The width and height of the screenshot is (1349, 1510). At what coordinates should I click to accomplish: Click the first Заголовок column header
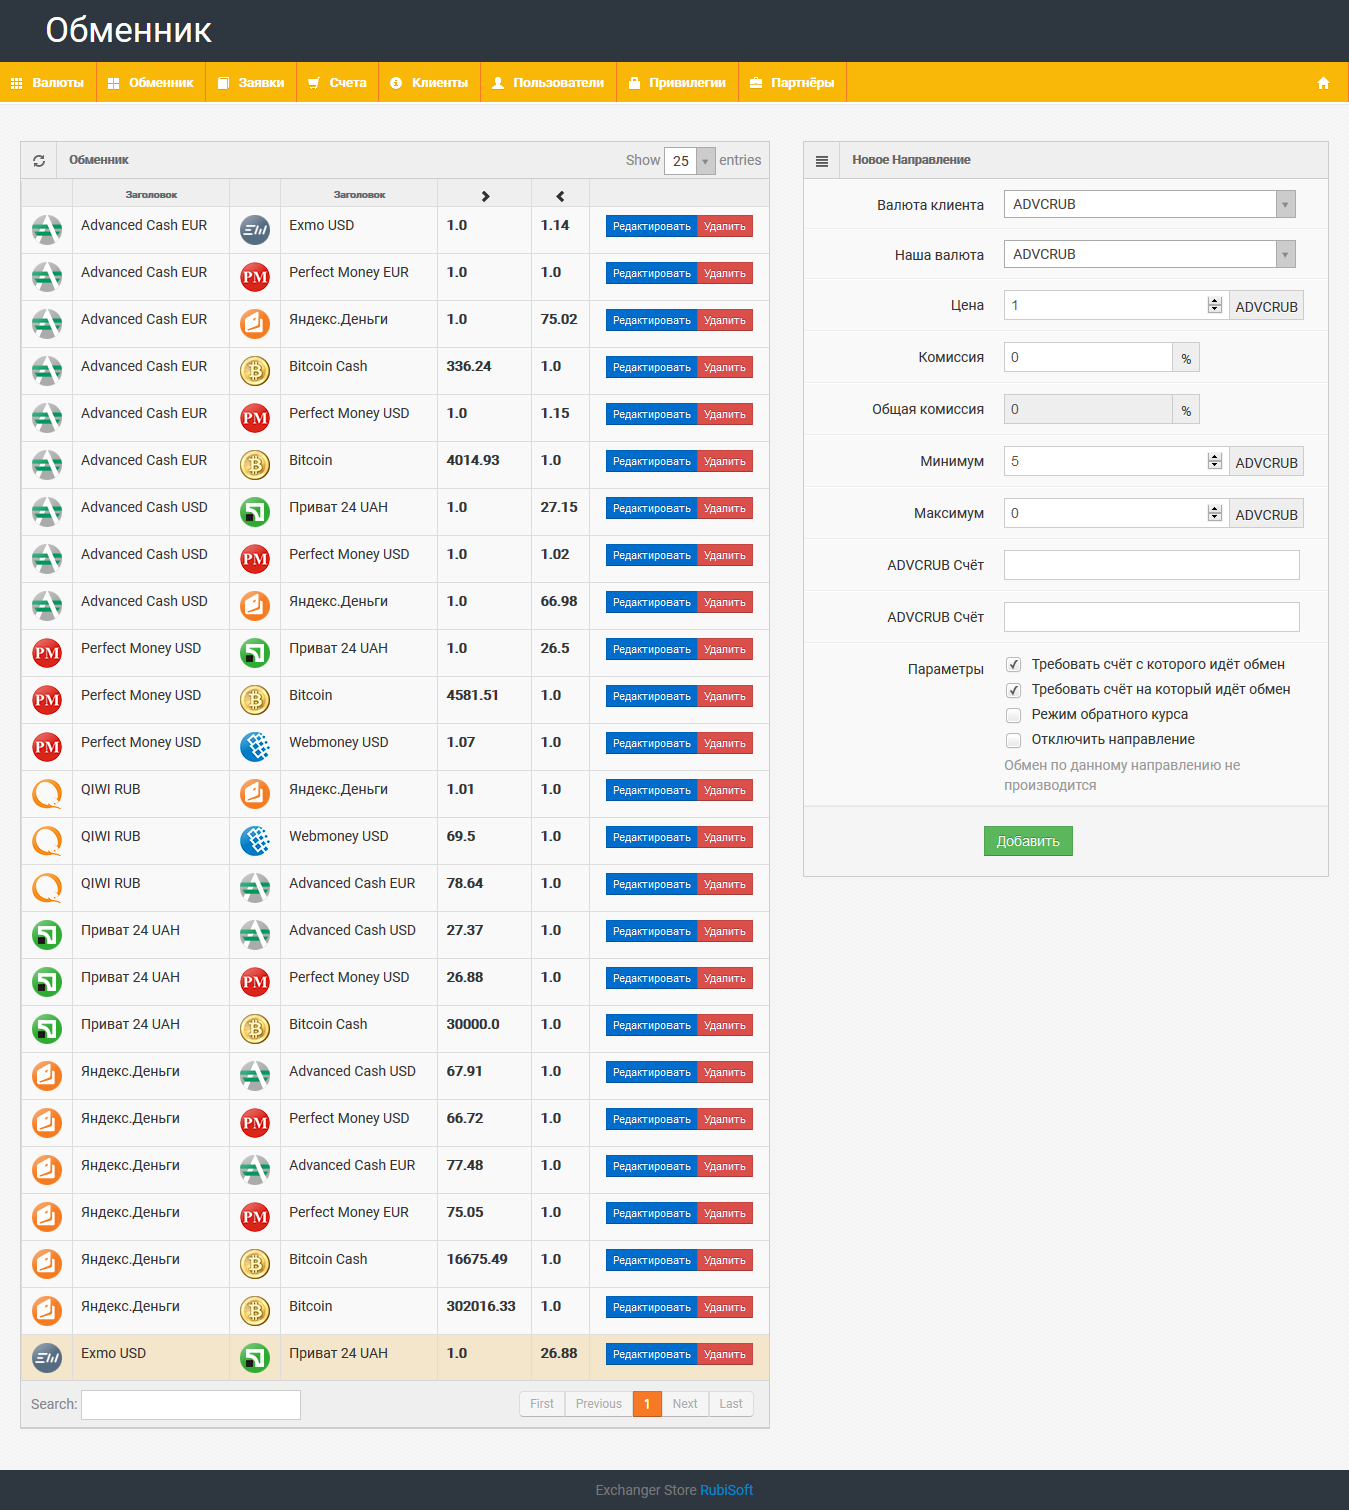(151, 195)
